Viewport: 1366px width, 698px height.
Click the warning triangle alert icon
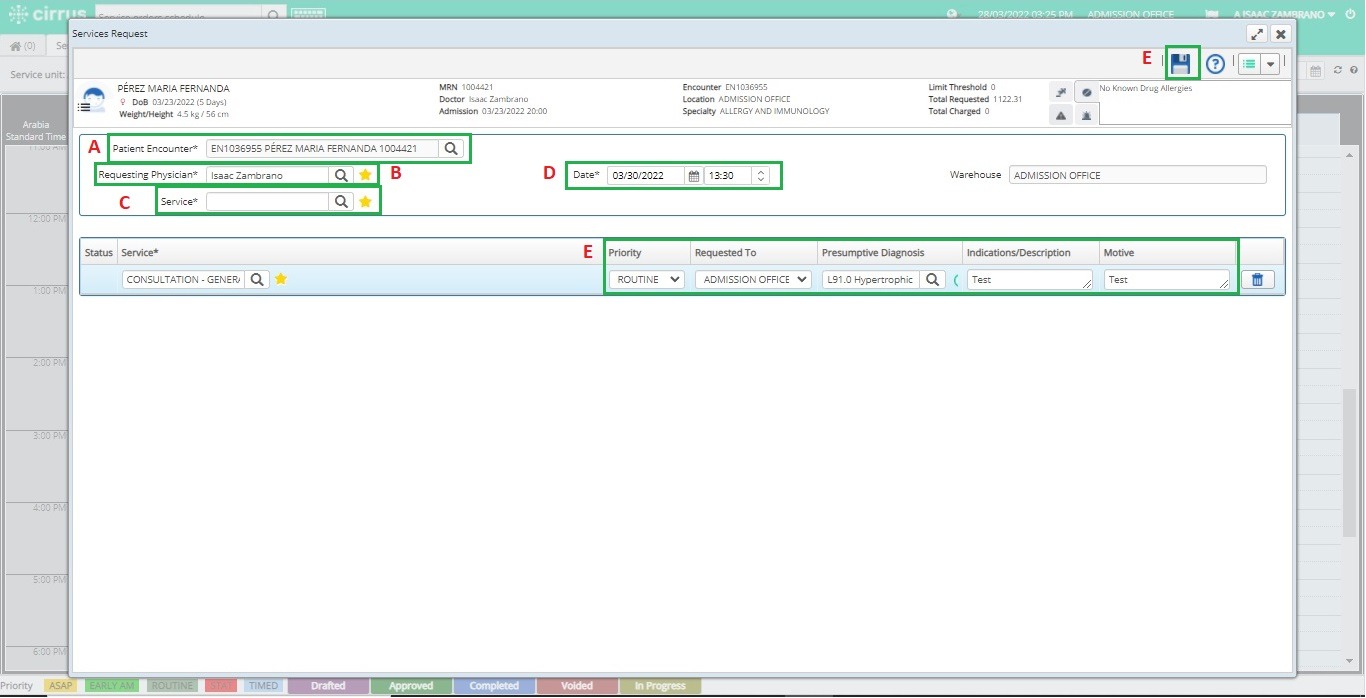coord(1060,116)
